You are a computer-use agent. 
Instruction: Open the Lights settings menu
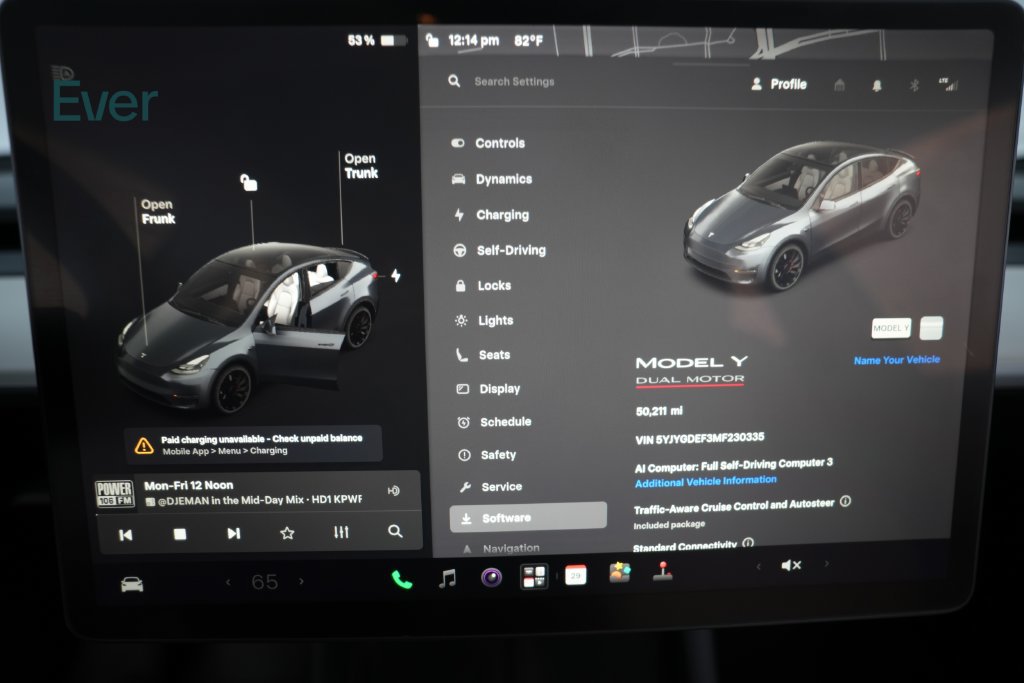coord(484,321)
